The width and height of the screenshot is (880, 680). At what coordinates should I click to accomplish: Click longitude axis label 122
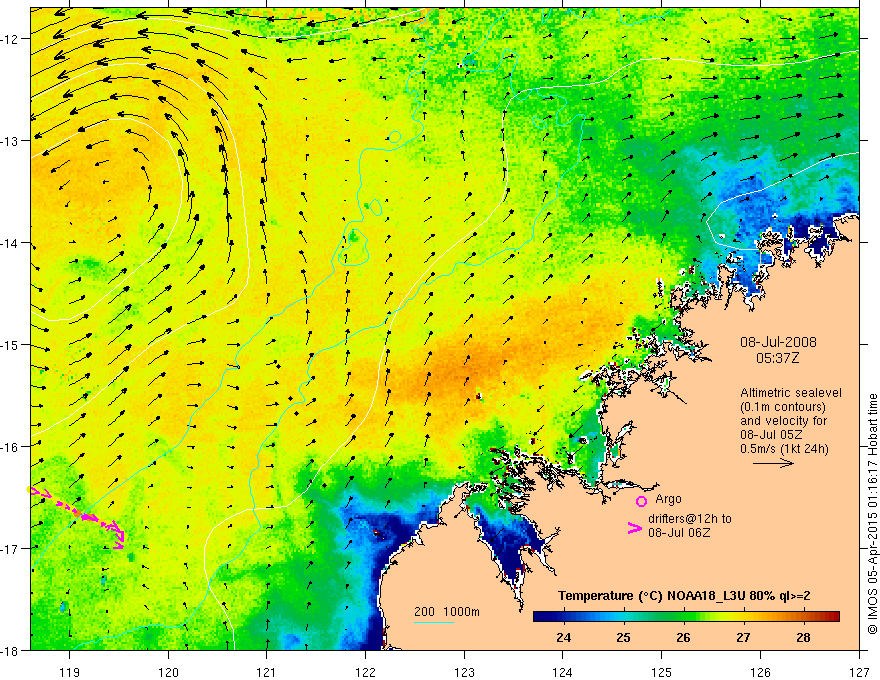click(x=365, y=672)
